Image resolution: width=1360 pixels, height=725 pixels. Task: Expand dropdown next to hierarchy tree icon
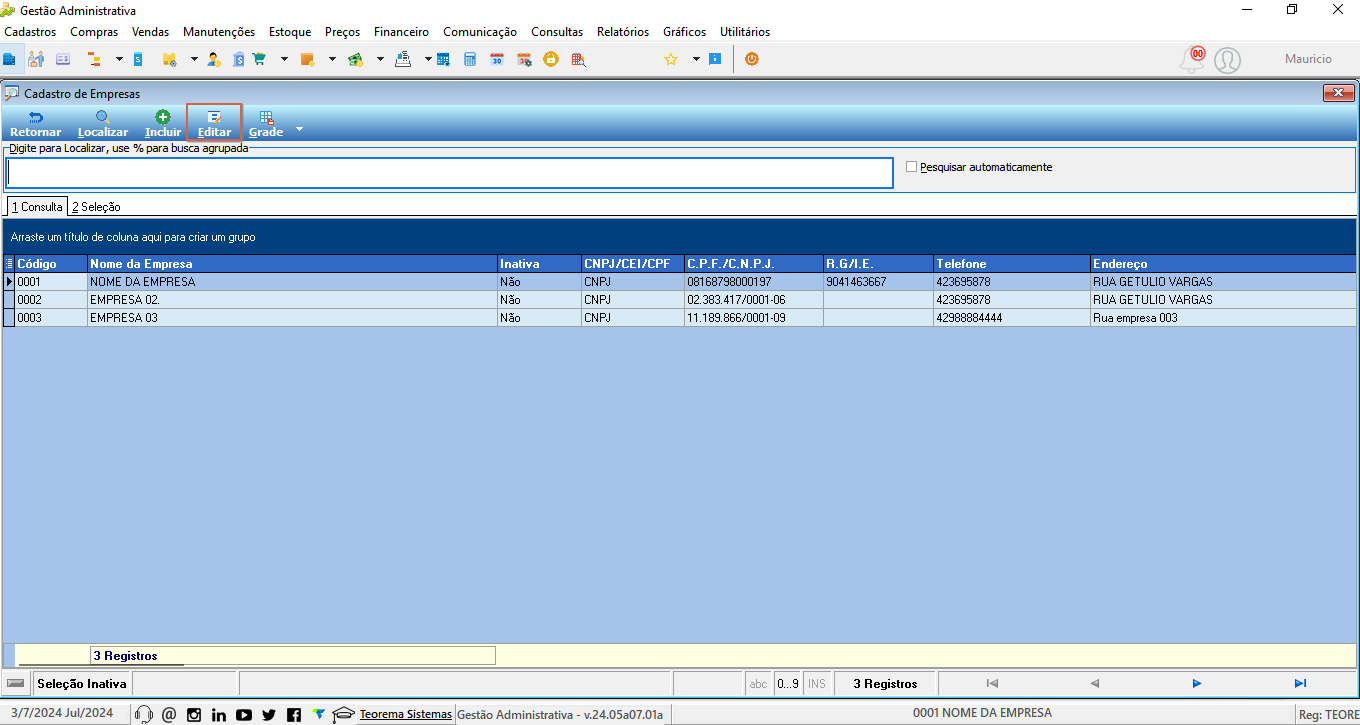pos(119,60)
